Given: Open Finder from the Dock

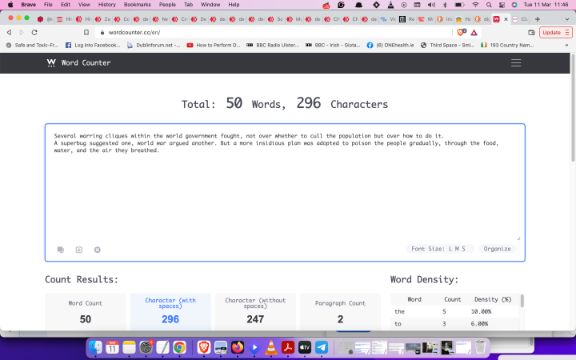Looking at the screenshot, I should click(96, 347).
